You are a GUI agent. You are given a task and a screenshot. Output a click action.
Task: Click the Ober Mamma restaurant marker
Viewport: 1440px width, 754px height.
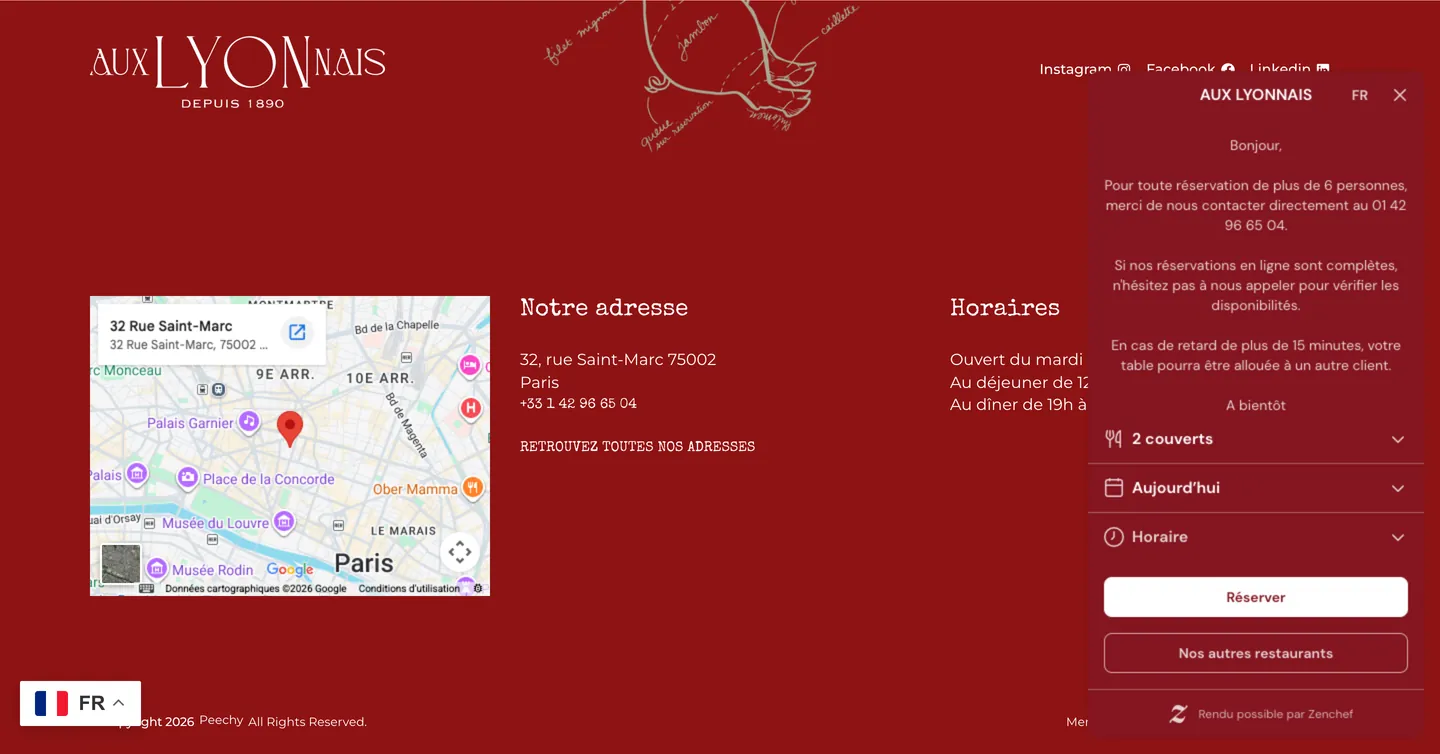(472, 488)
